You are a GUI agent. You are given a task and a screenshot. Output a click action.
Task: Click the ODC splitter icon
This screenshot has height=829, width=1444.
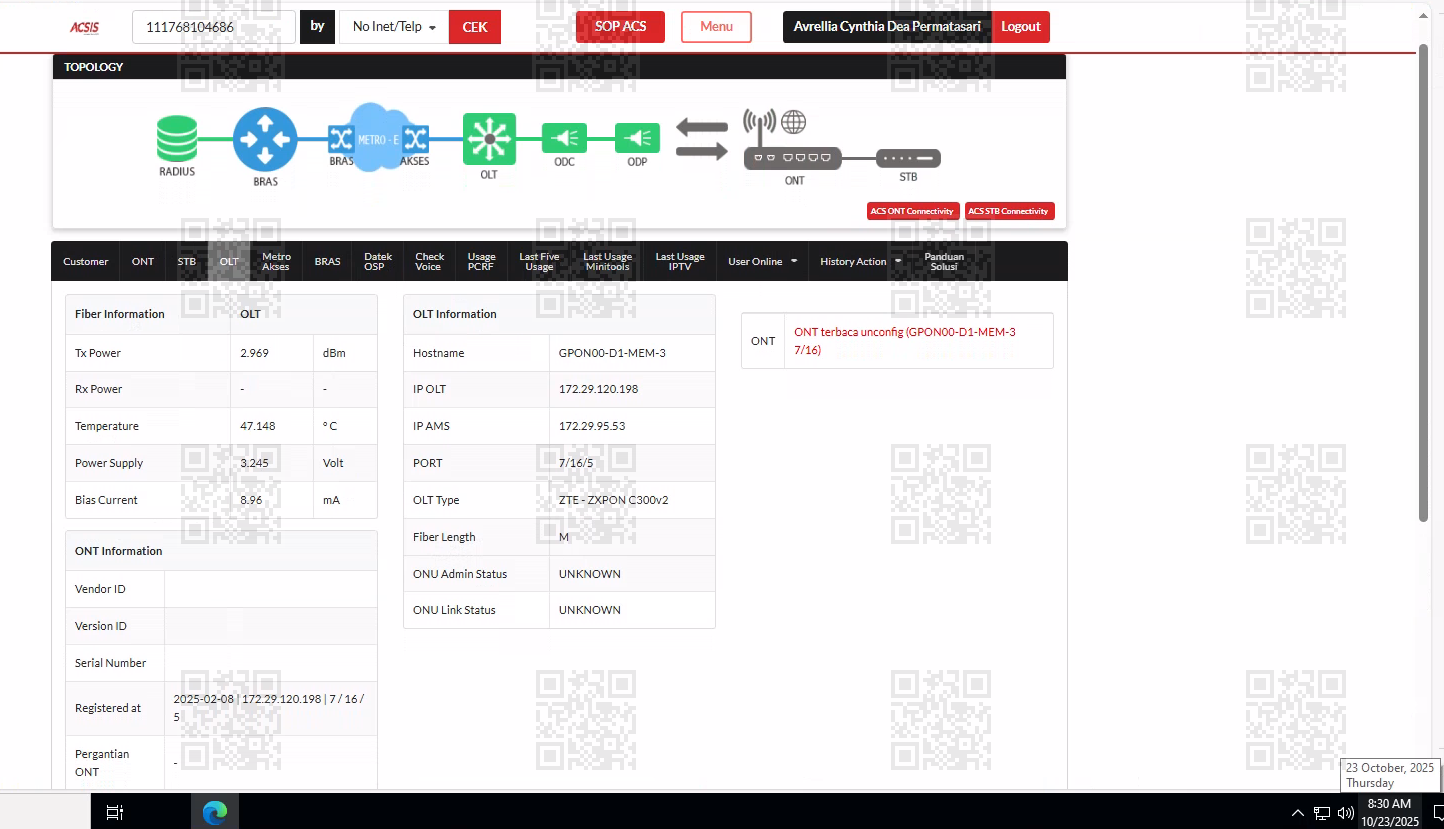[x=564, y=138]
